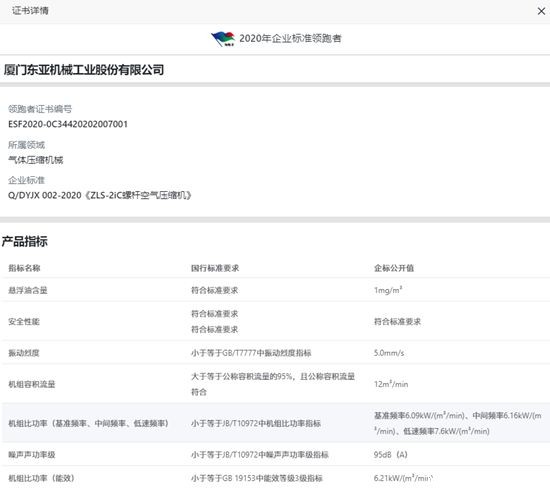Select the 机组比功率（能效） row name
Viewport: 550px width, 496px height.
pyautogui.click(x=41, y=478)
